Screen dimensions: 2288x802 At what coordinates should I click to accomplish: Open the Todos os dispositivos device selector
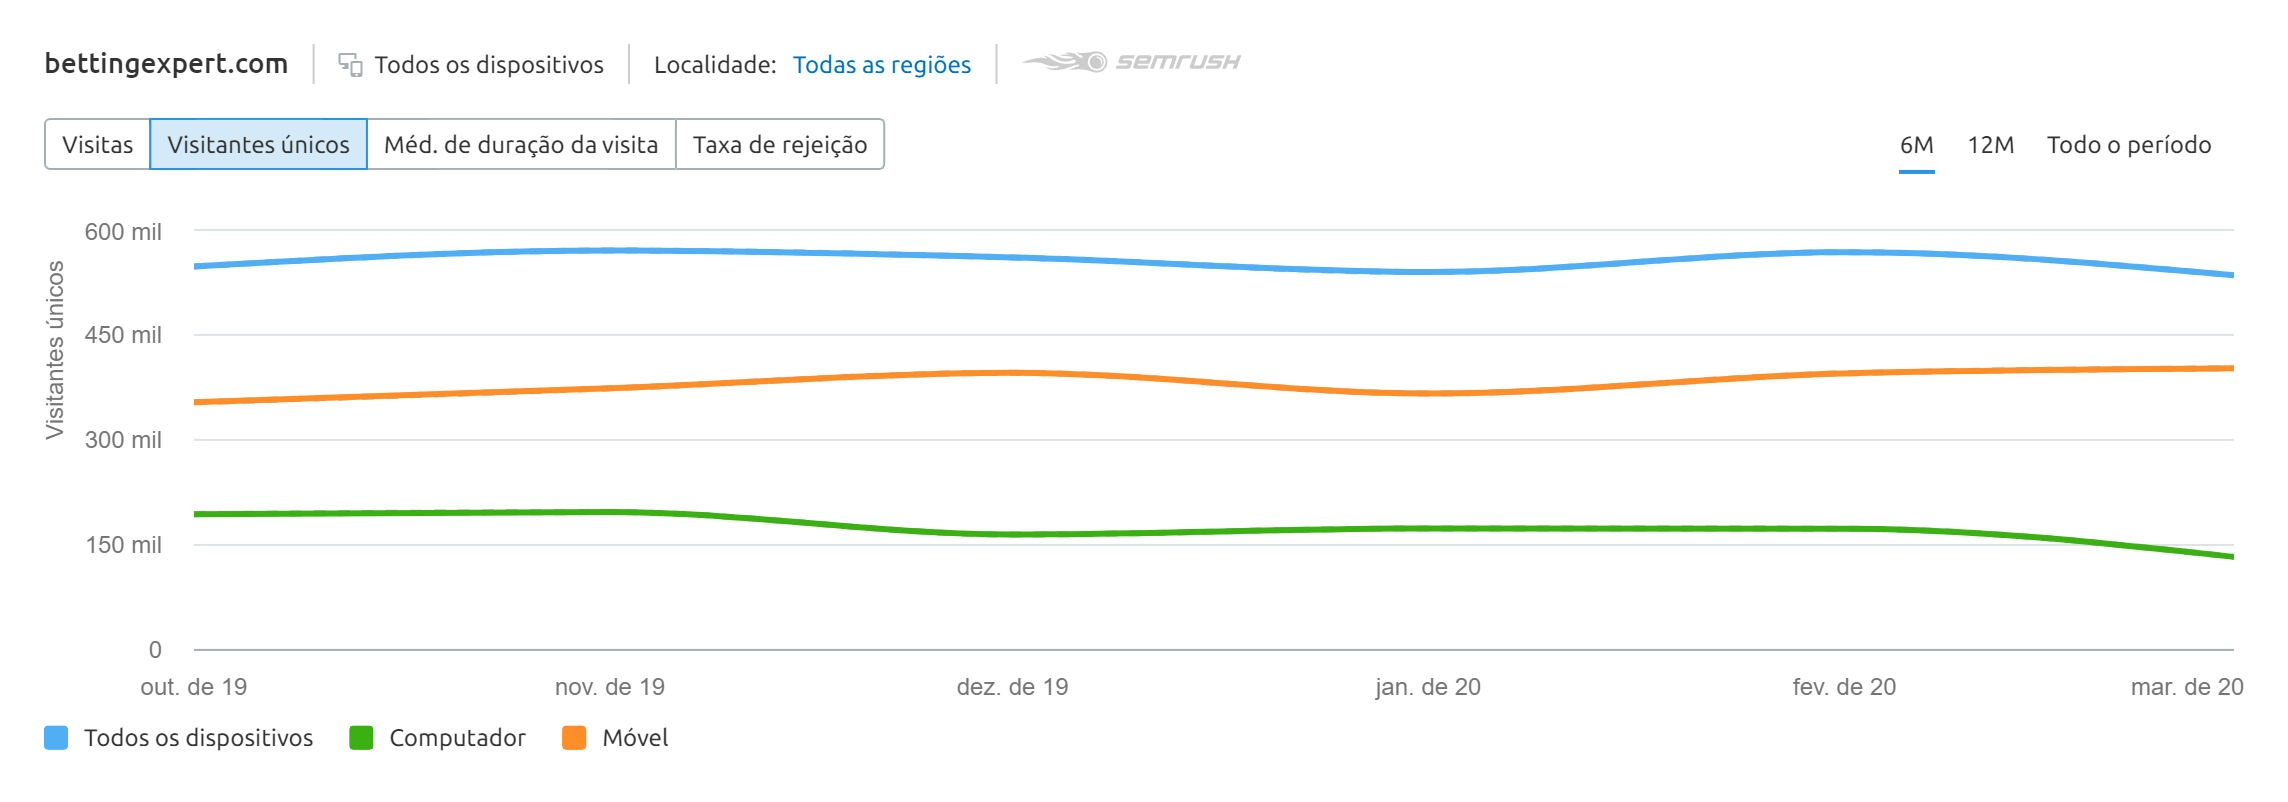[488, 65]
